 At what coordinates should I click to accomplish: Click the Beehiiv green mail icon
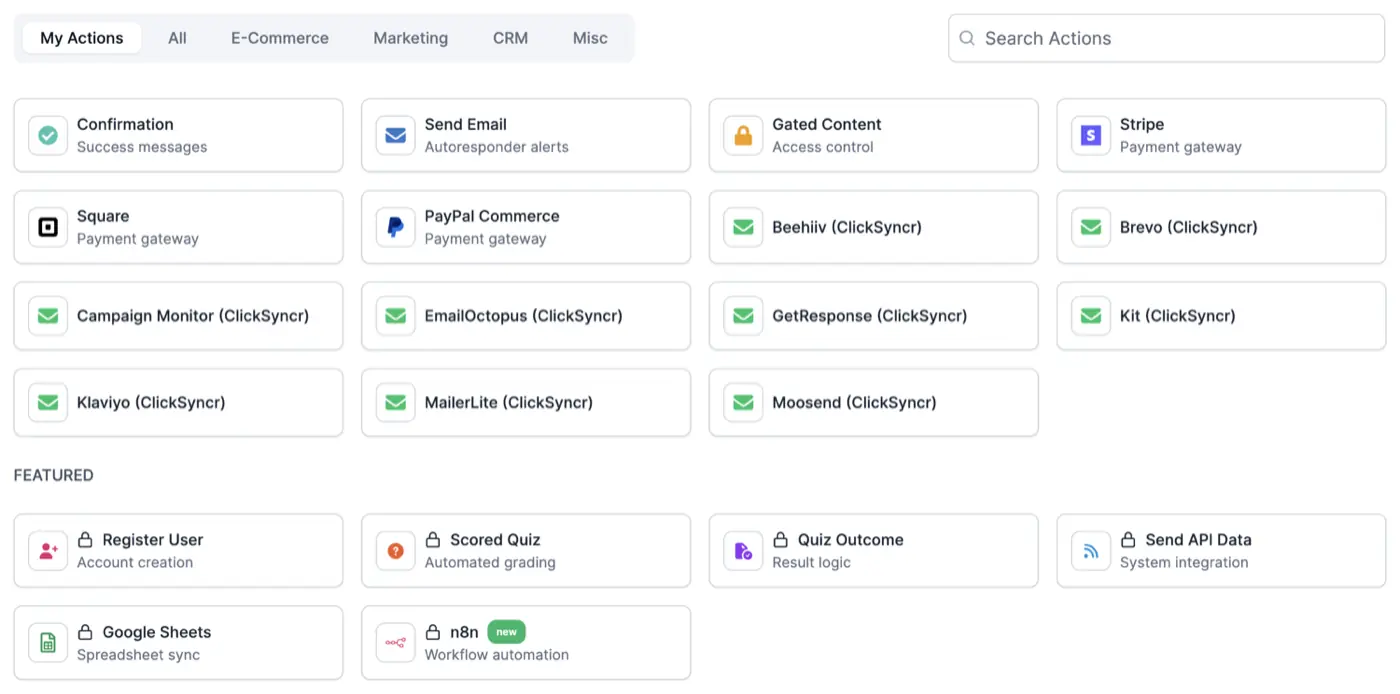coord(743,227)
